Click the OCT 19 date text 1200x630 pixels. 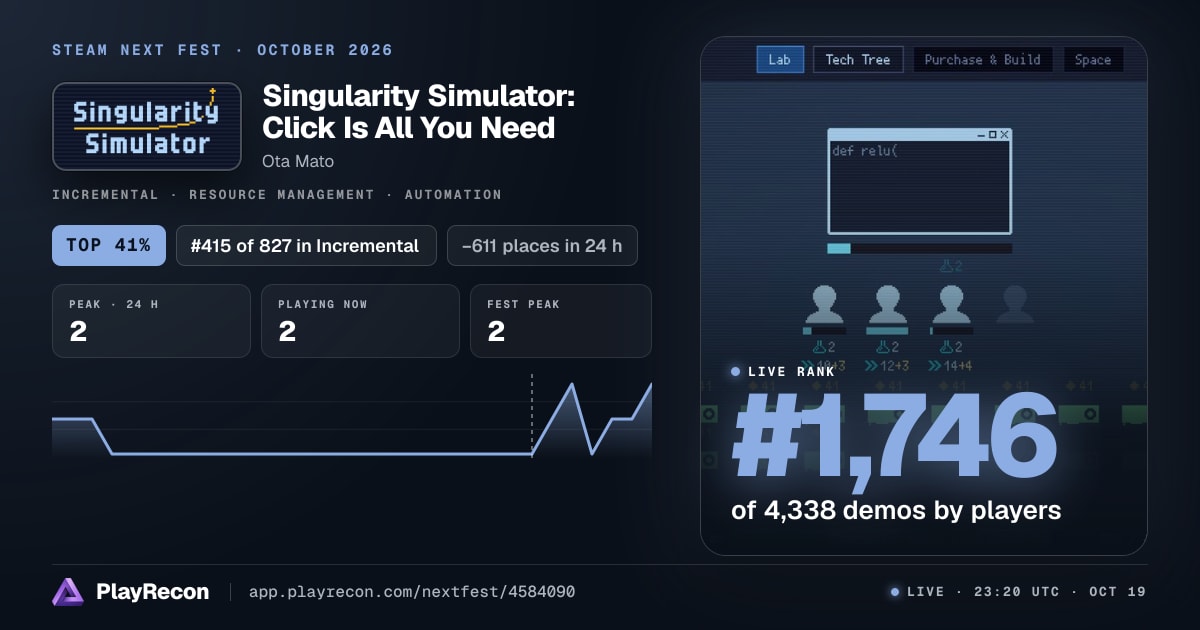pyautogui.click(x=1113, y=592)
